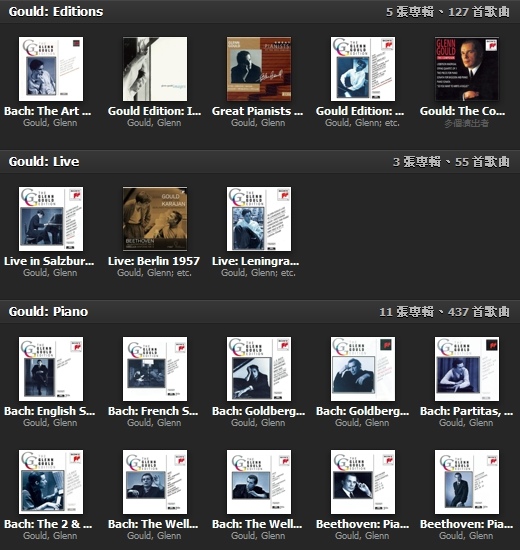Click the '多個演出者' artist label

pyautogui.click(x=466, y=123)
